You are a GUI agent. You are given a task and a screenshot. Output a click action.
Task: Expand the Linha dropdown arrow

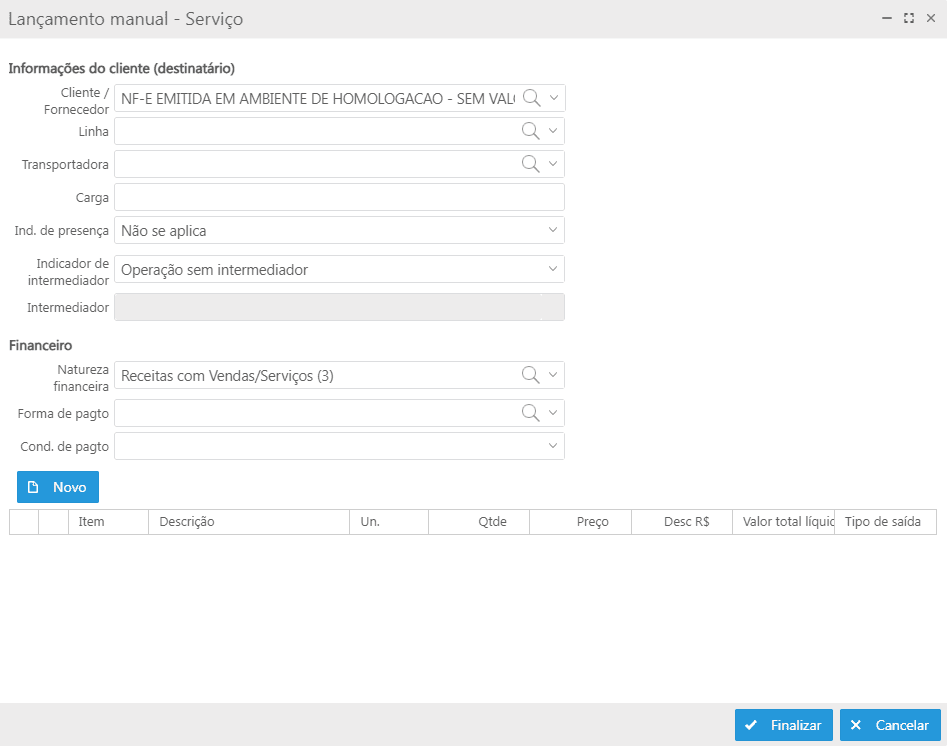click(x=553, y=131)
